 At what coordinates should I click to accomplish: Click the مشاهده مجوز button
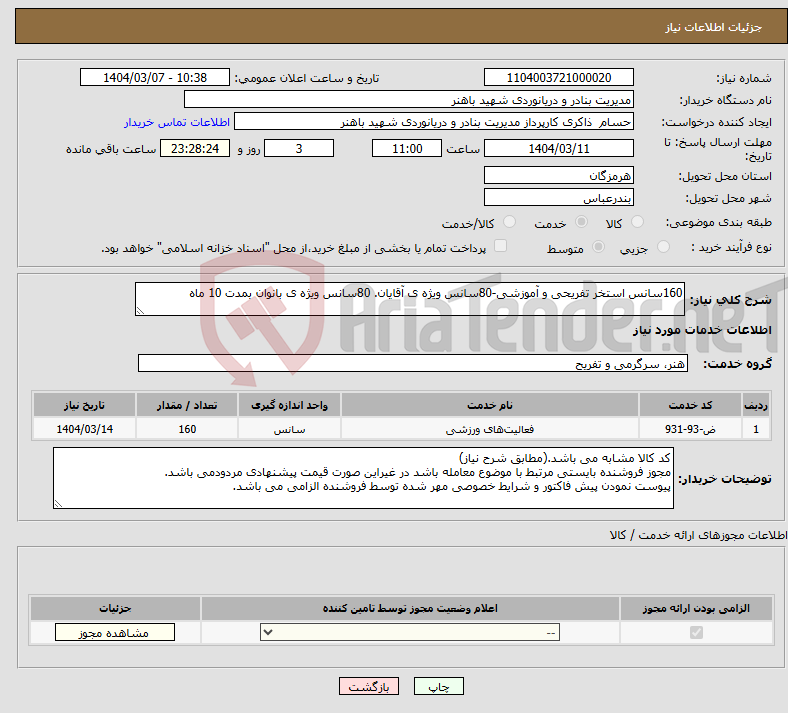[115, 633]
